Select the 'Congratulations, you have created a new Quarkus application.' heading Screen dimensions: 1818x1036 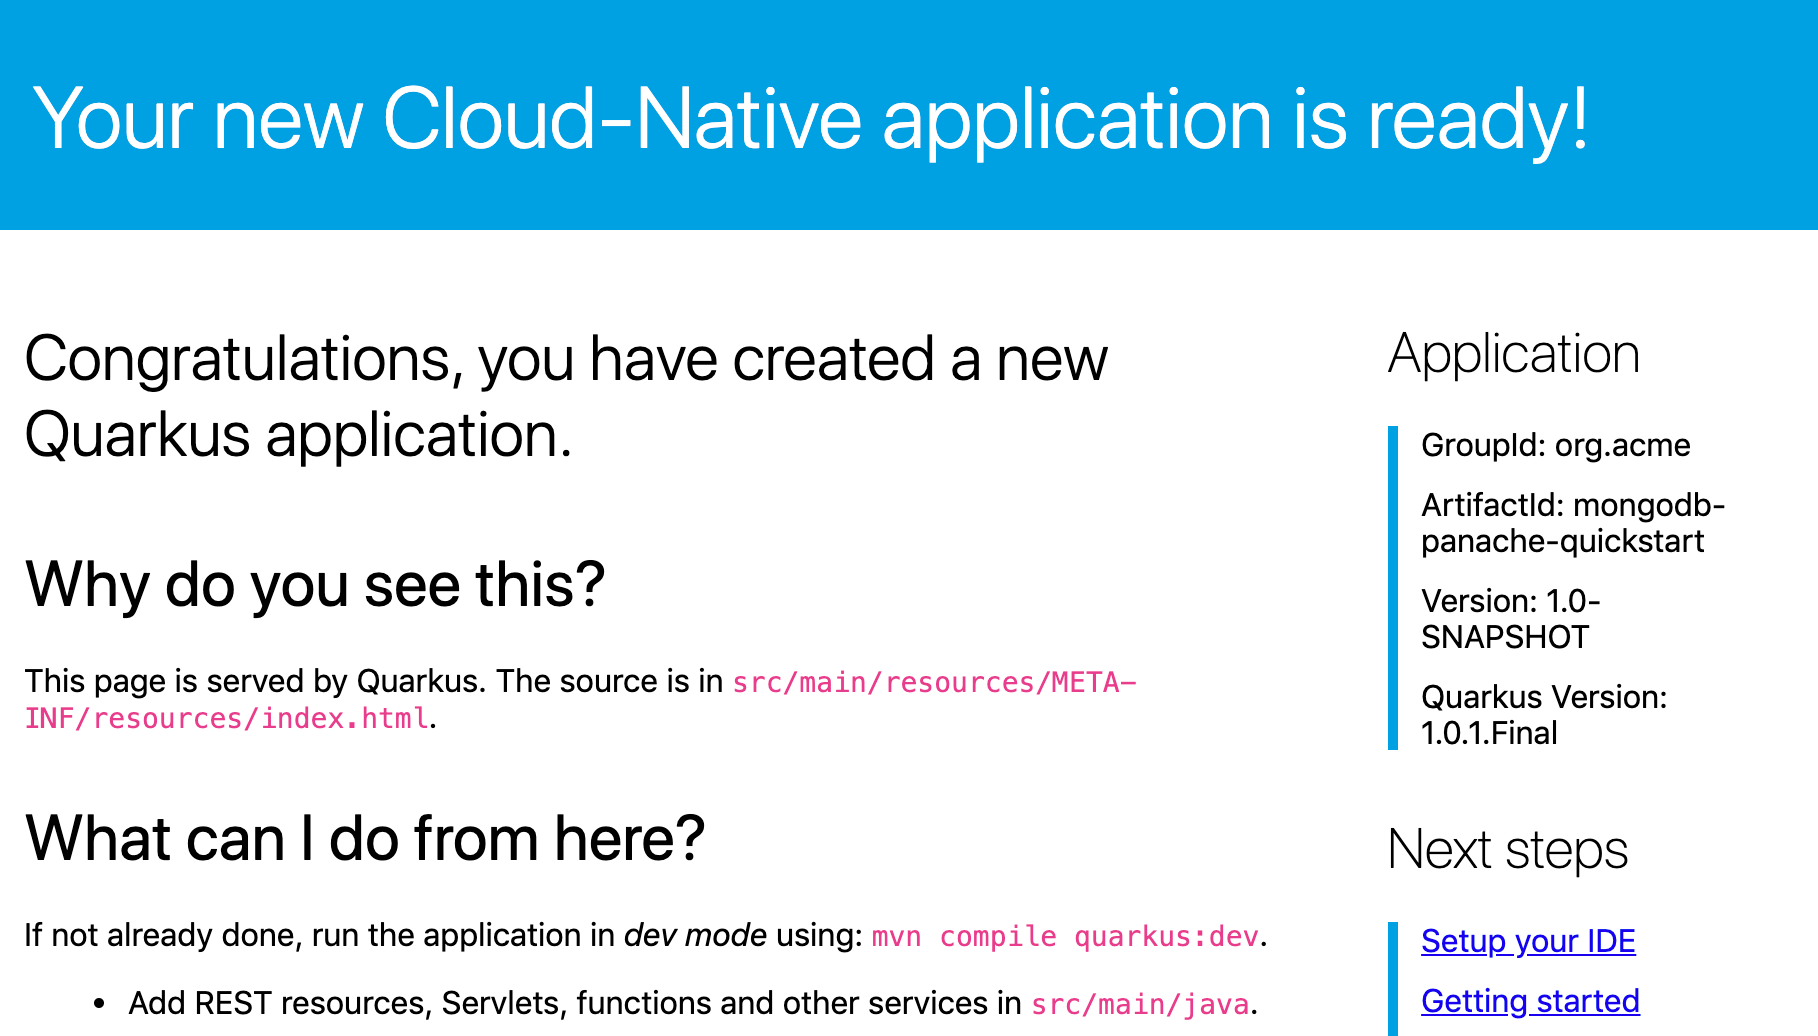pos(566,397)
